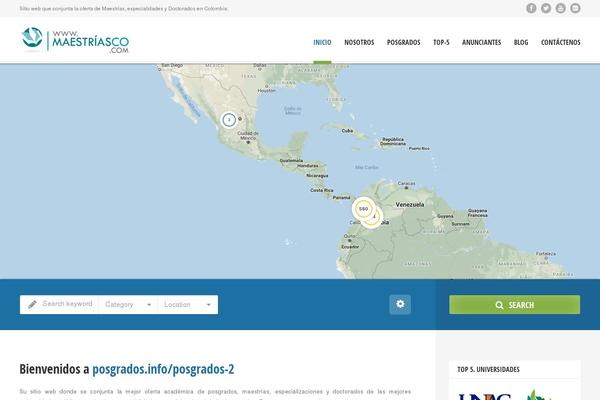Open the BLOG menu item
Viewport: 600px width, 400px height.
point(521,42)
